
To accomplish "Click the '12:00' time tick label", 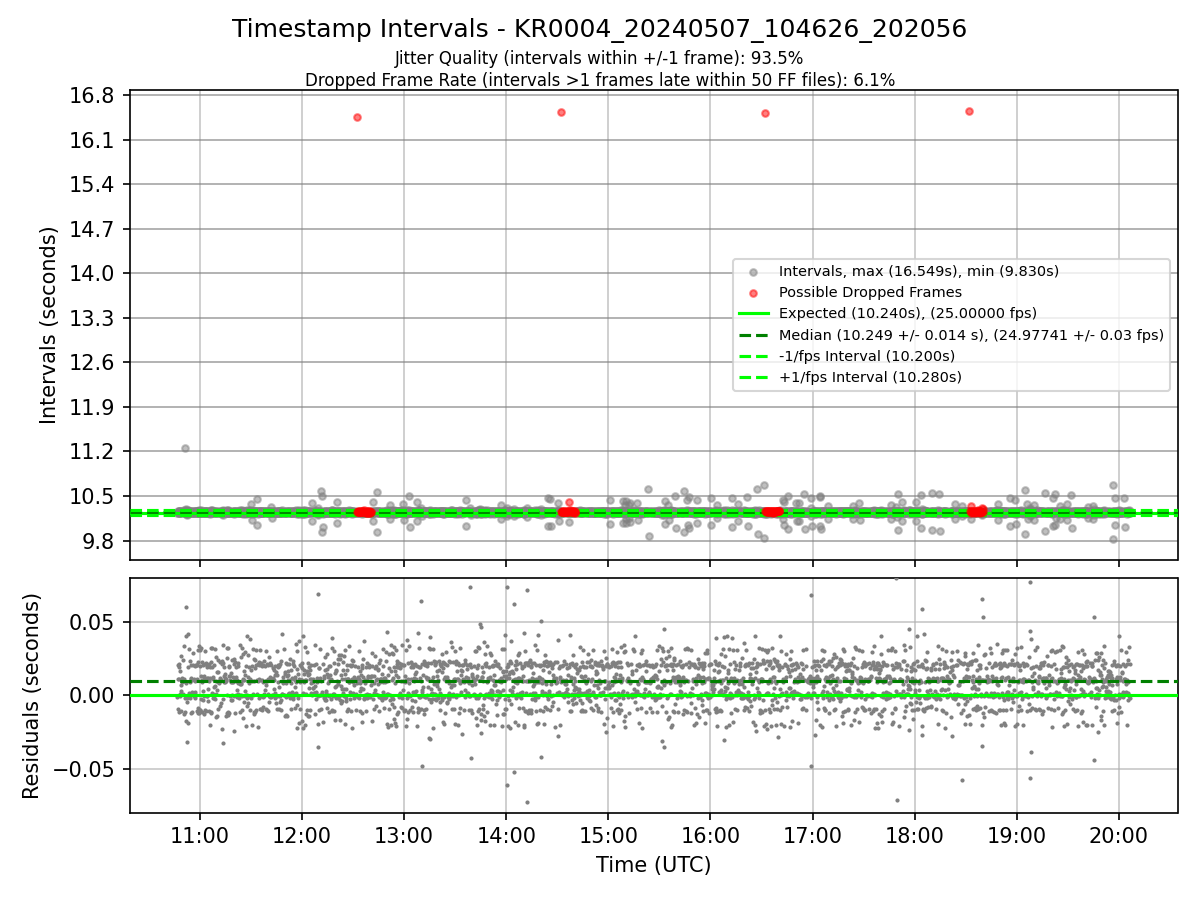I will 302,835.
